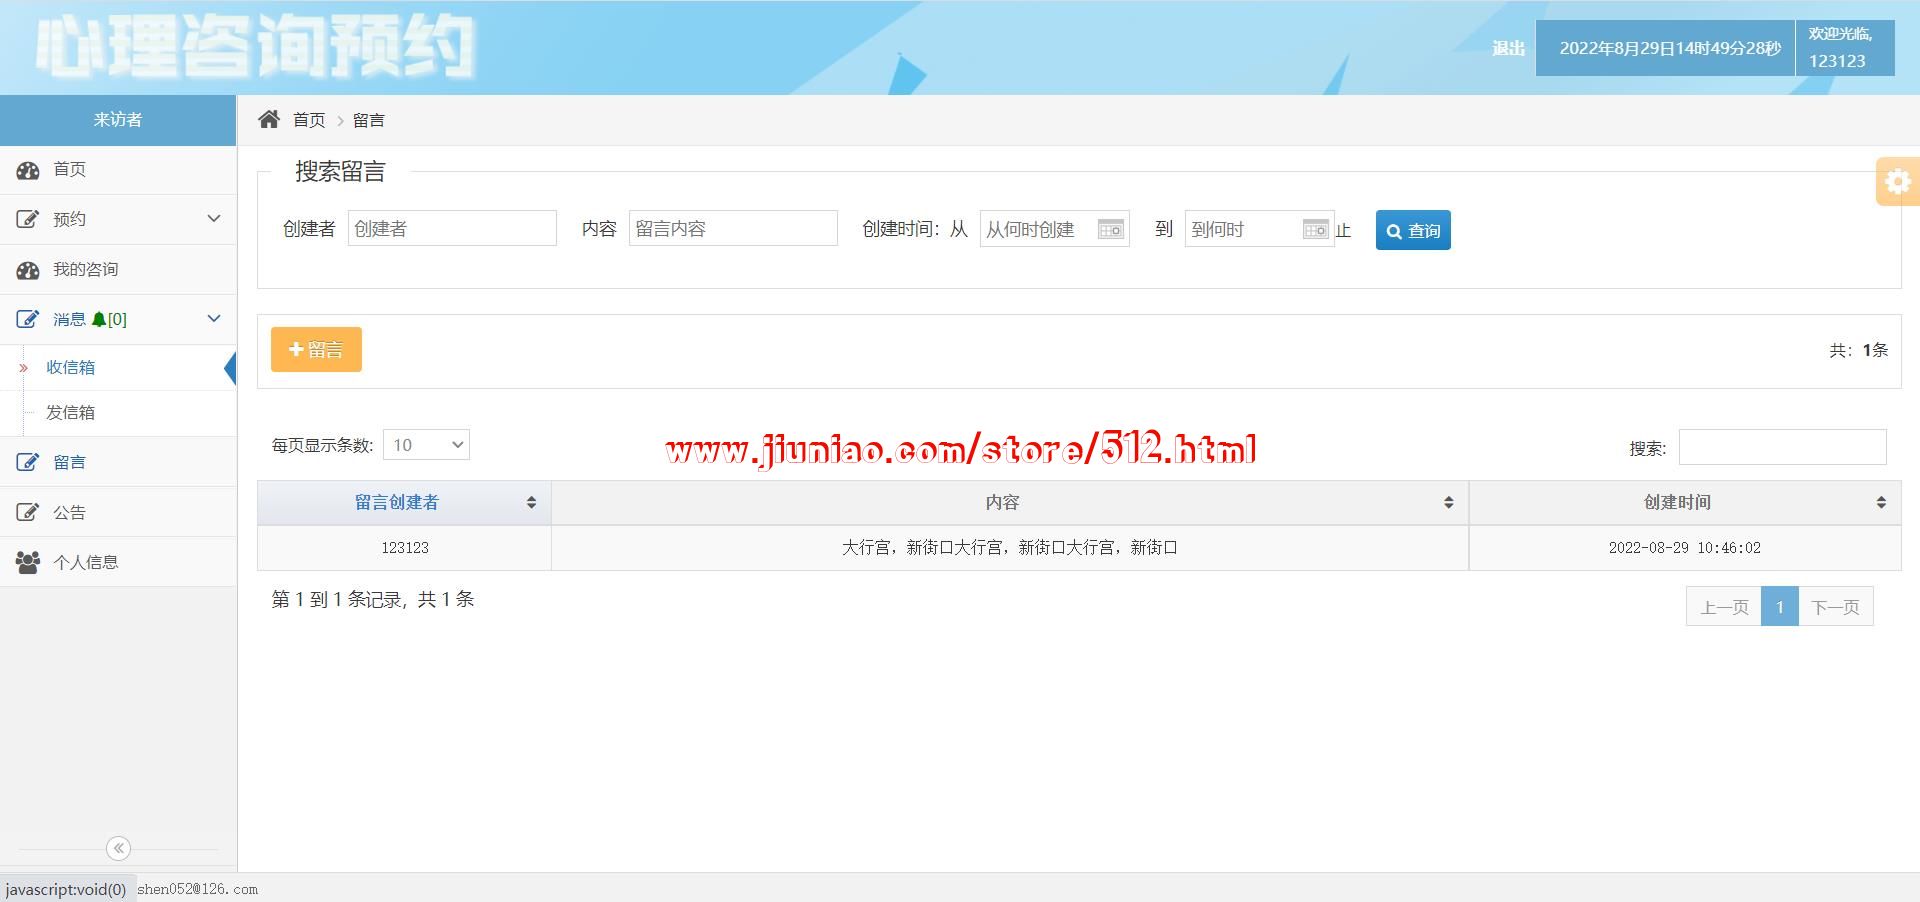Screen dimensions: 1920x902
Task: Open 首页 in the sidebar
Action: [118, 170]
